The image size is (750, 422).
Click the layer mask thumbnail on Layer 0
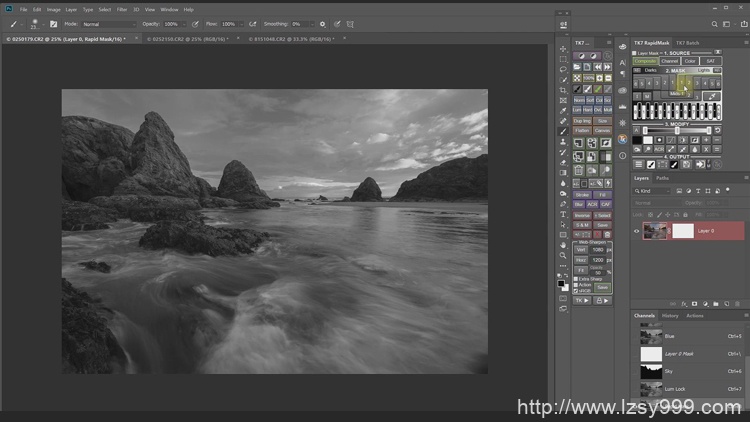point(681,231)
